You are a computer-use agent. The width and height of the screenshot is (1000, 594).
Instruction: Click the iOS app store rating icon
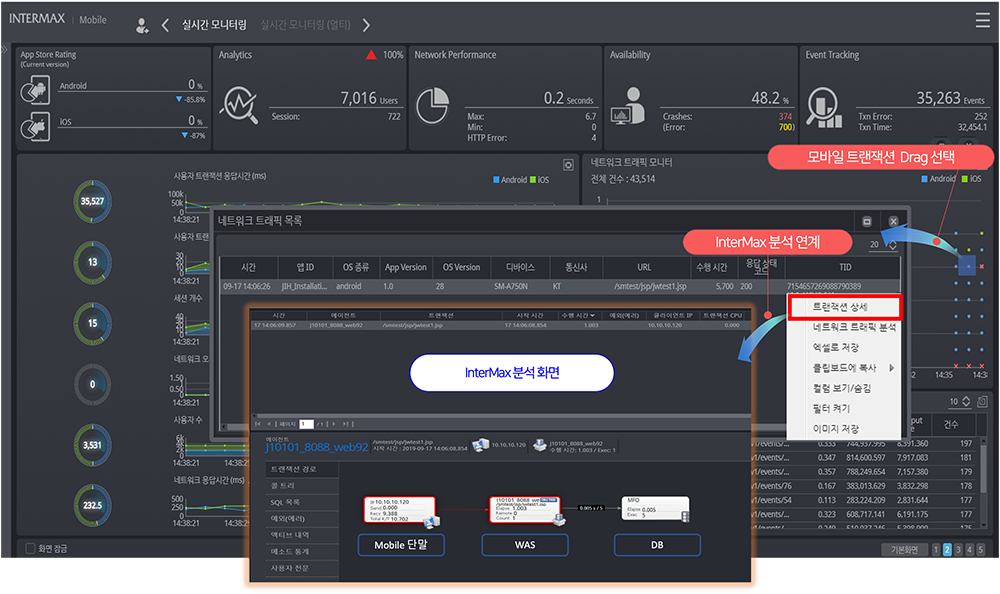35,126
